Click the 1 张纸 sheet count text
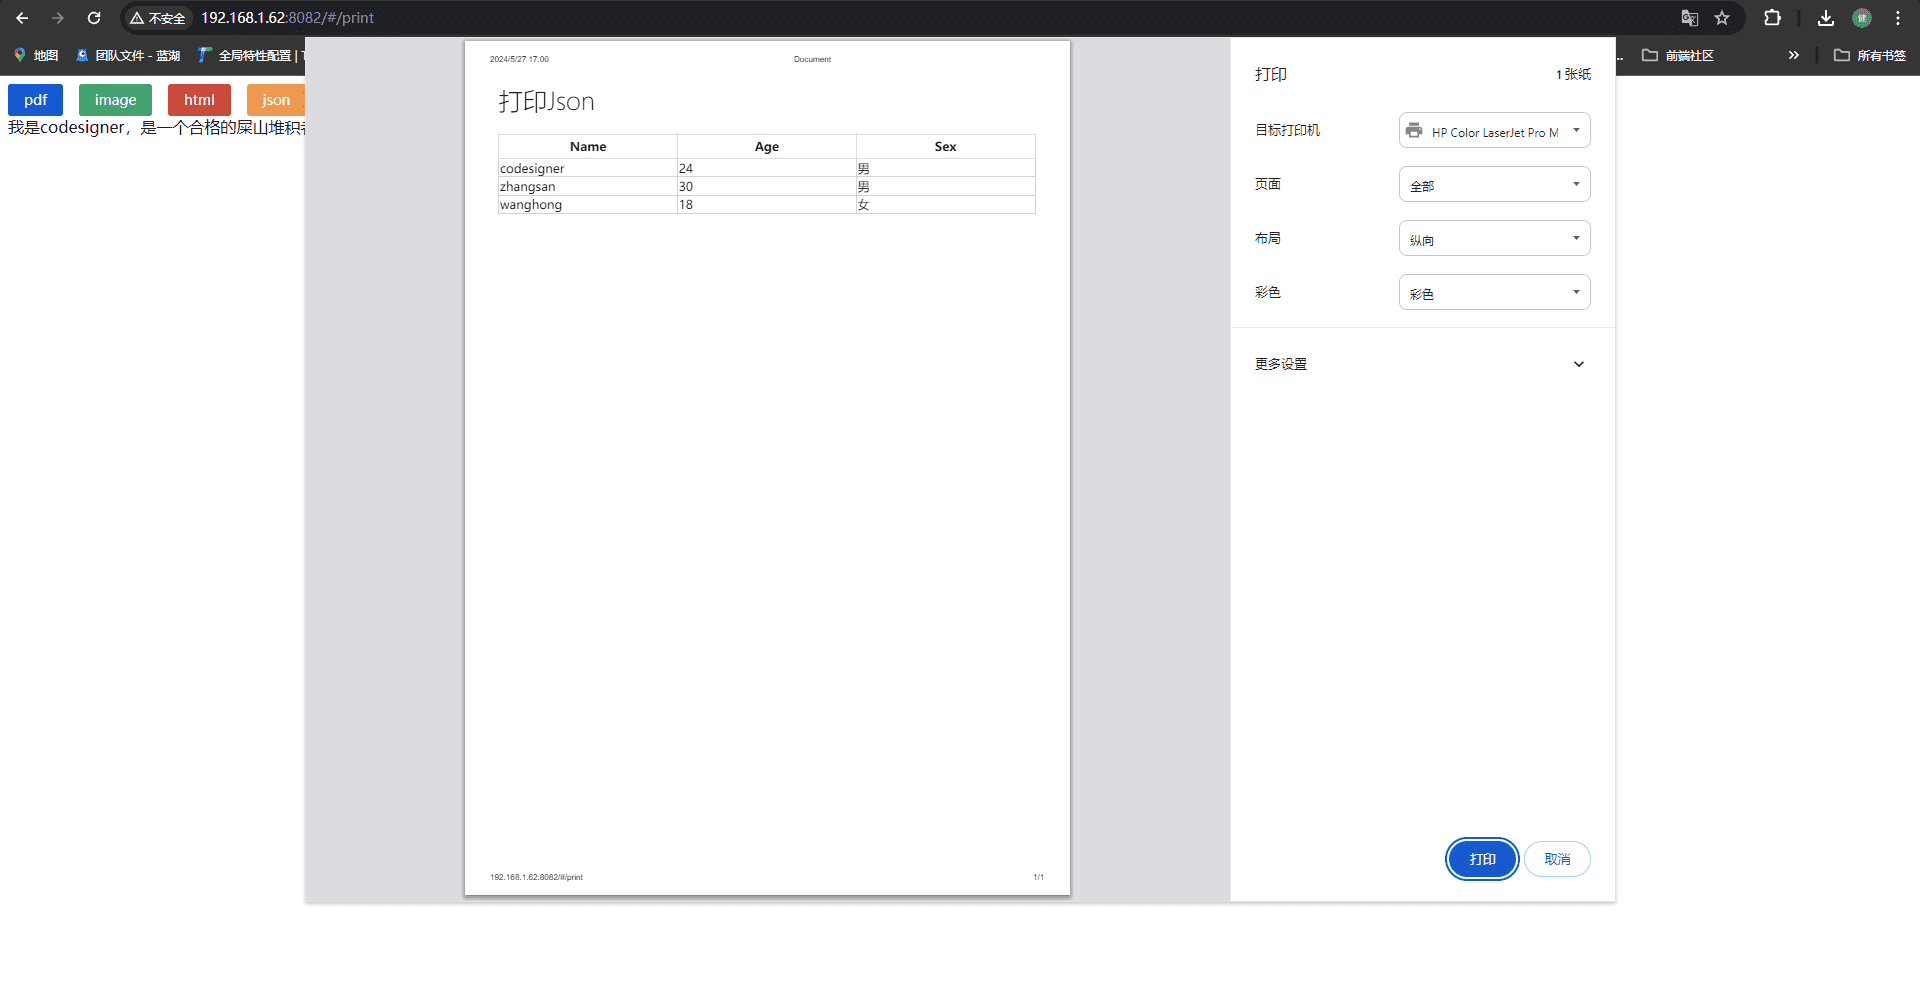Viewport: 1920px width, 987px height. click(1573, 75)
